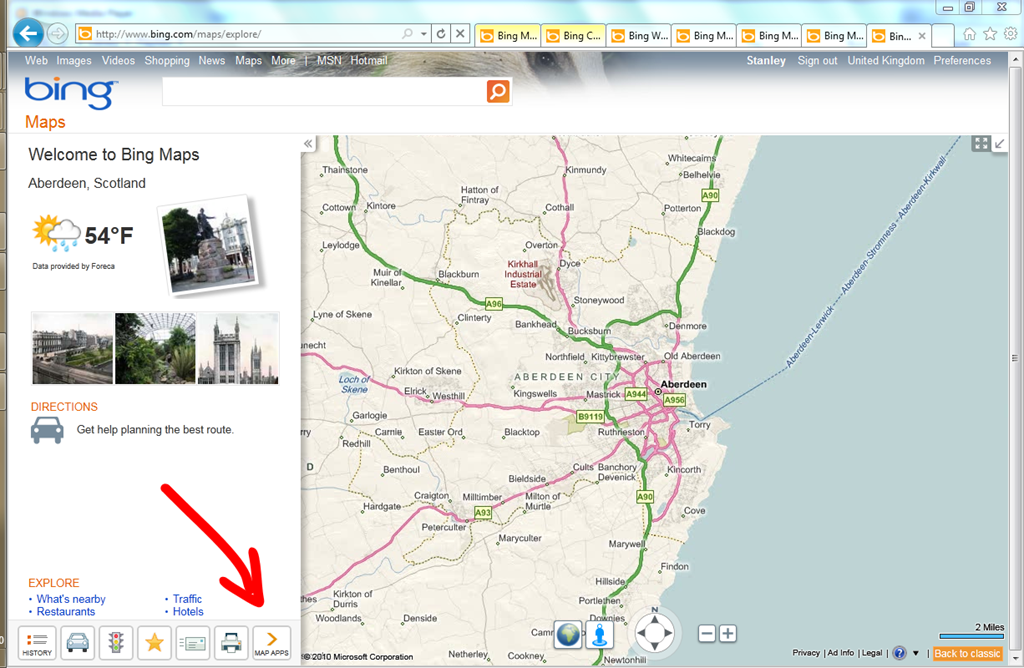Show traffic using the traffic light icon
Image resolution: width=1024 pixels, height=668 pixels.
click(x=116, y=642)
